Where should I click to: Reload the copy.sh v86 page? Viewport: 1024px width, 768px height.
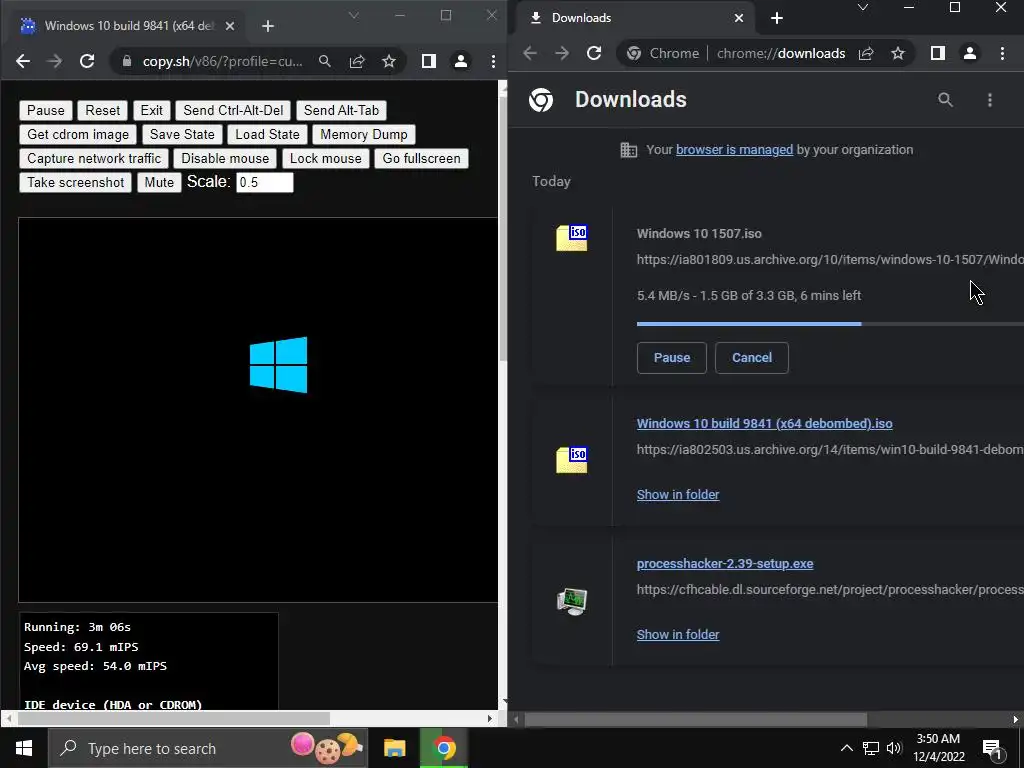(x=87, y=61)
